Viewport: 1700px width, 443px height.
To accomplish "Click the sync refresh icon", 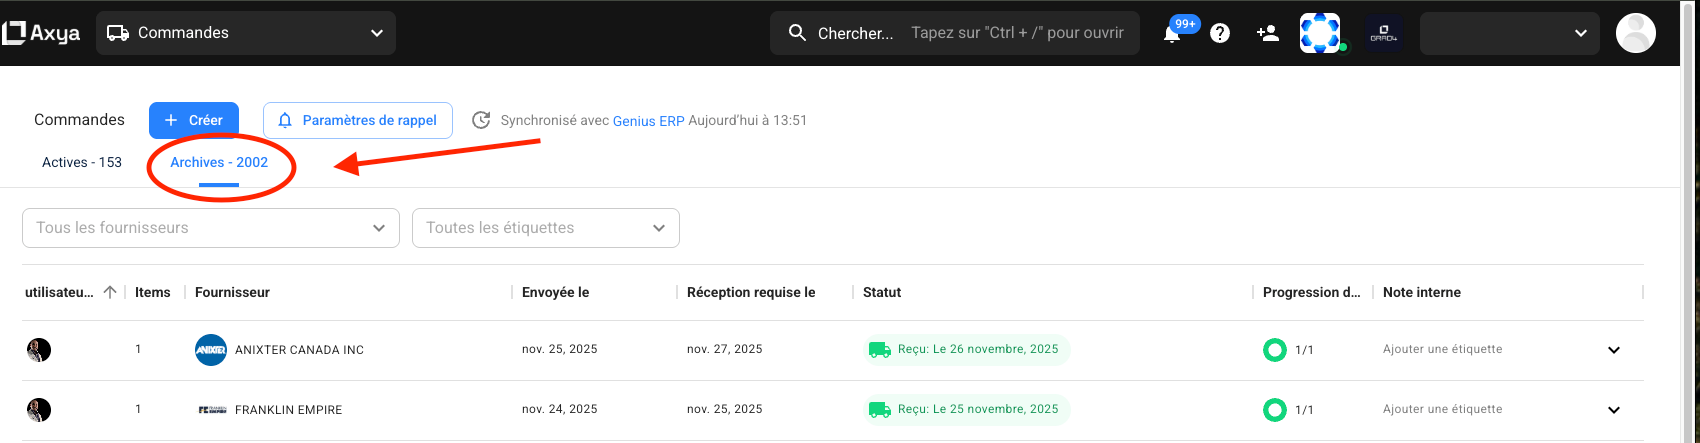I will [x=481, y=120].
